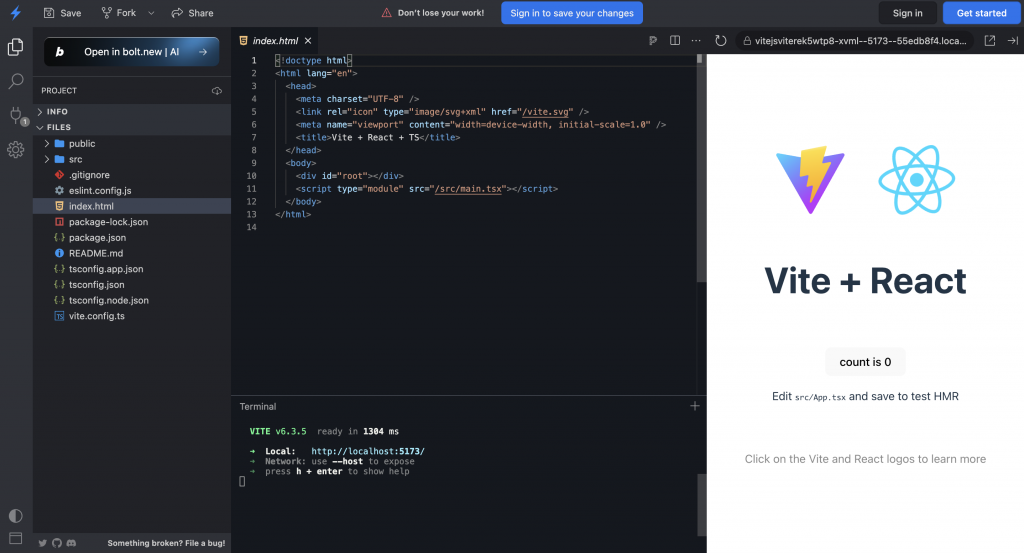Click the terminal vertical scrollbar
This screenshot has width=1024, height=553.
coord(701,505)
